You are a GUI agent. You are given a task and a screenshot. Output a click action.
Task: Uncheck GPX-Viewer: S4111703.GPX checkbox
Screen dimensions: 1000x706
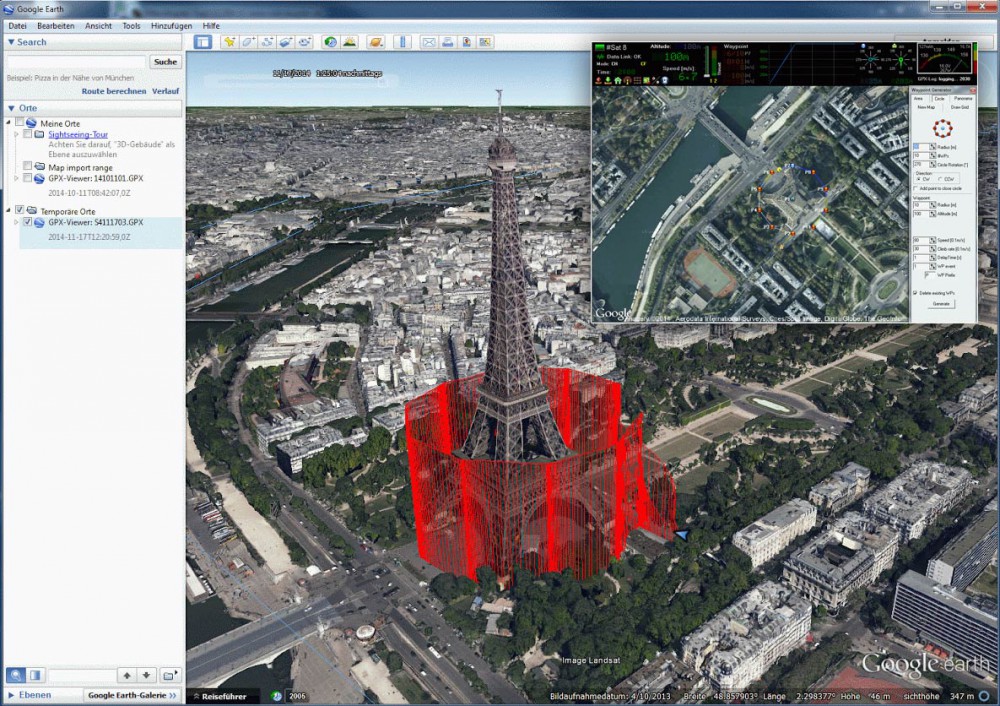click(27, 222)
